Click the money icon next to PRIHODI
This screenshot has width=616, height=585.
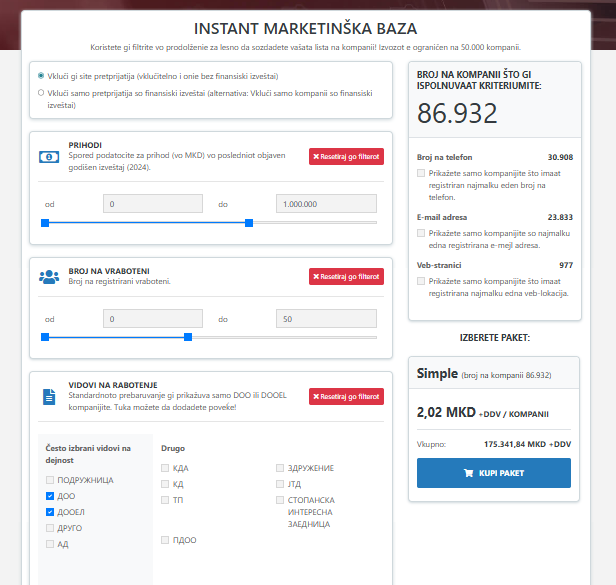49,157
